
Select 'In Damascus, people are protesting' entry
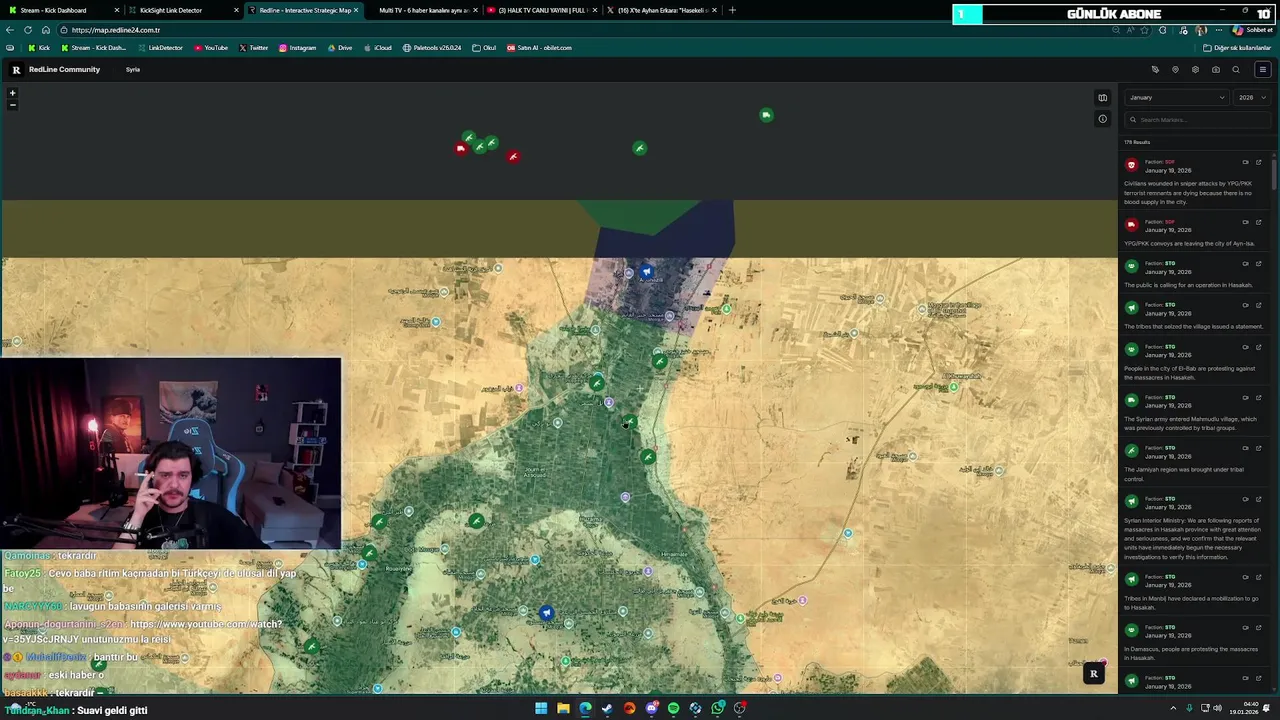pos(1194,642)
